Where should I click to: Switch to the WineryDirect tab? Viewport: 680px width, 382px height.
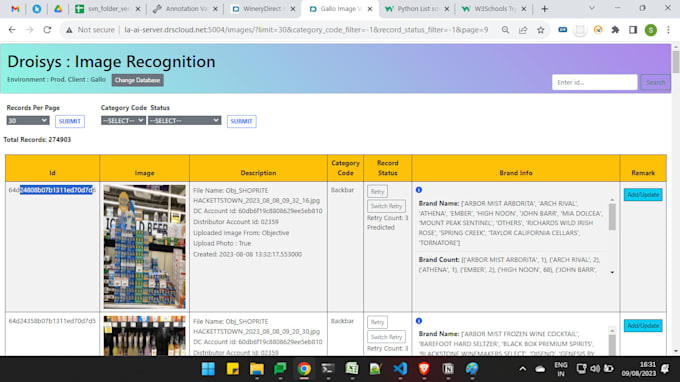click(263, 9)
